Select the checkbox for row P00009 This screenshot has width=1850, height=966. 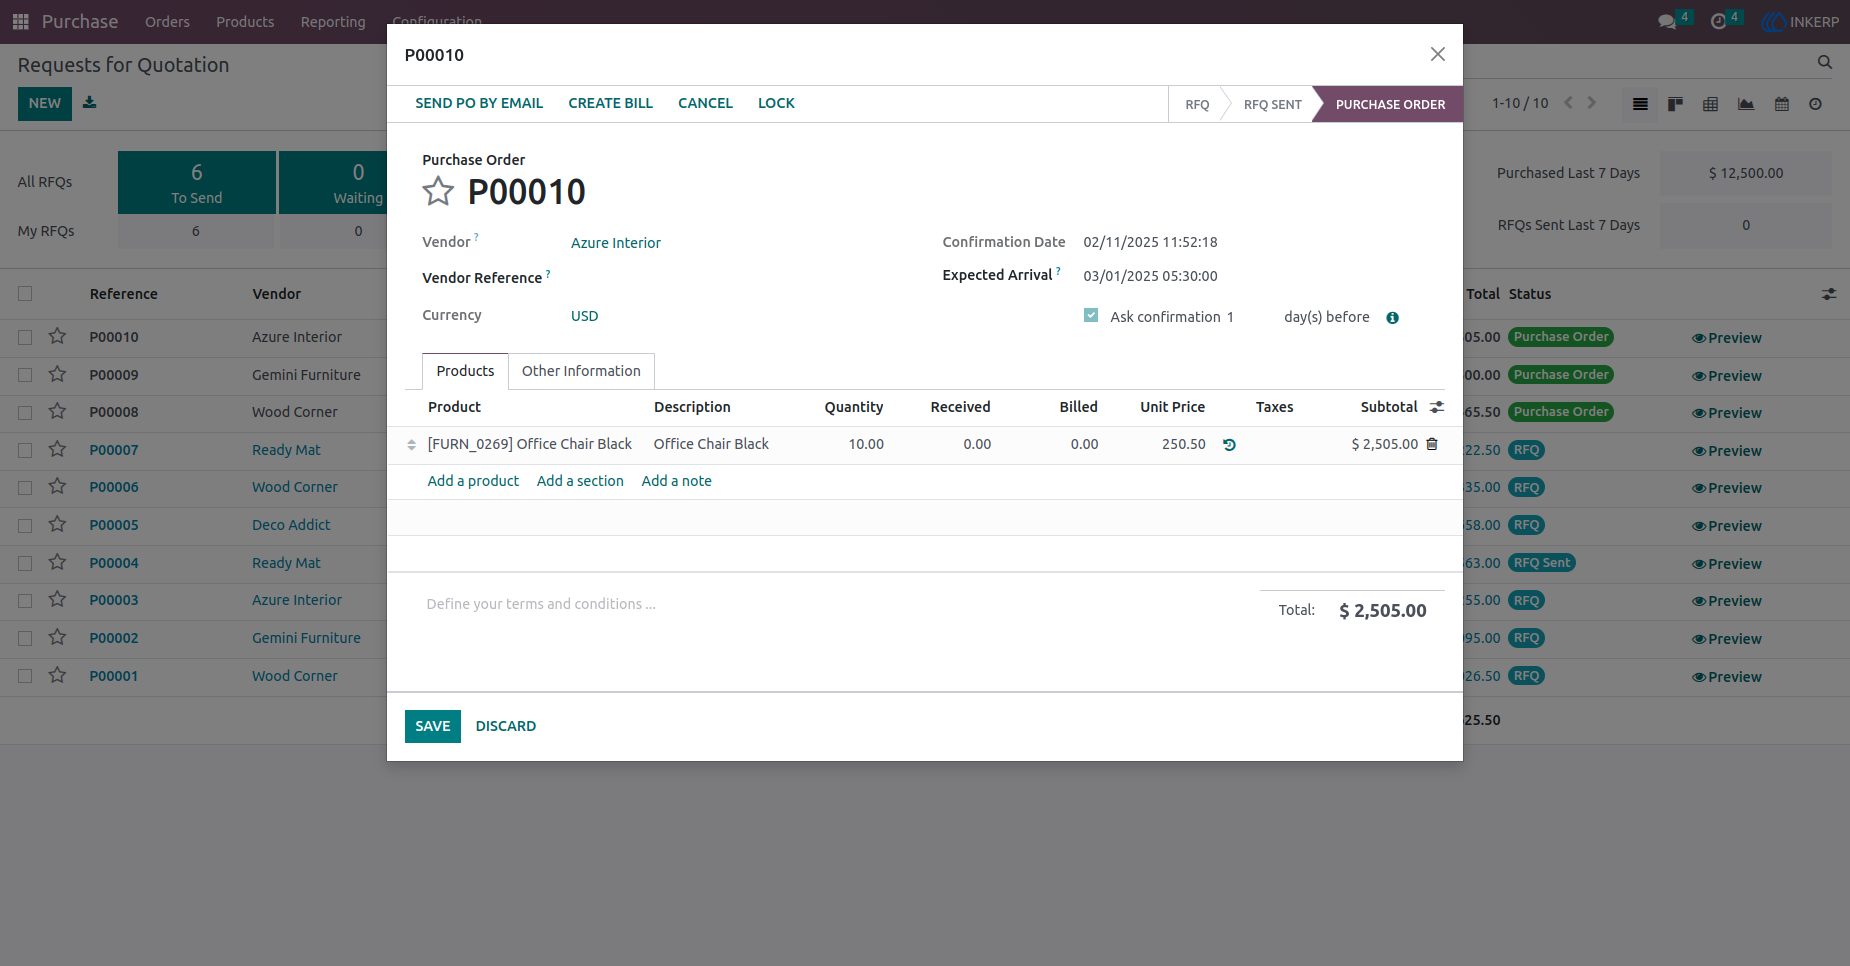point(25,375)
